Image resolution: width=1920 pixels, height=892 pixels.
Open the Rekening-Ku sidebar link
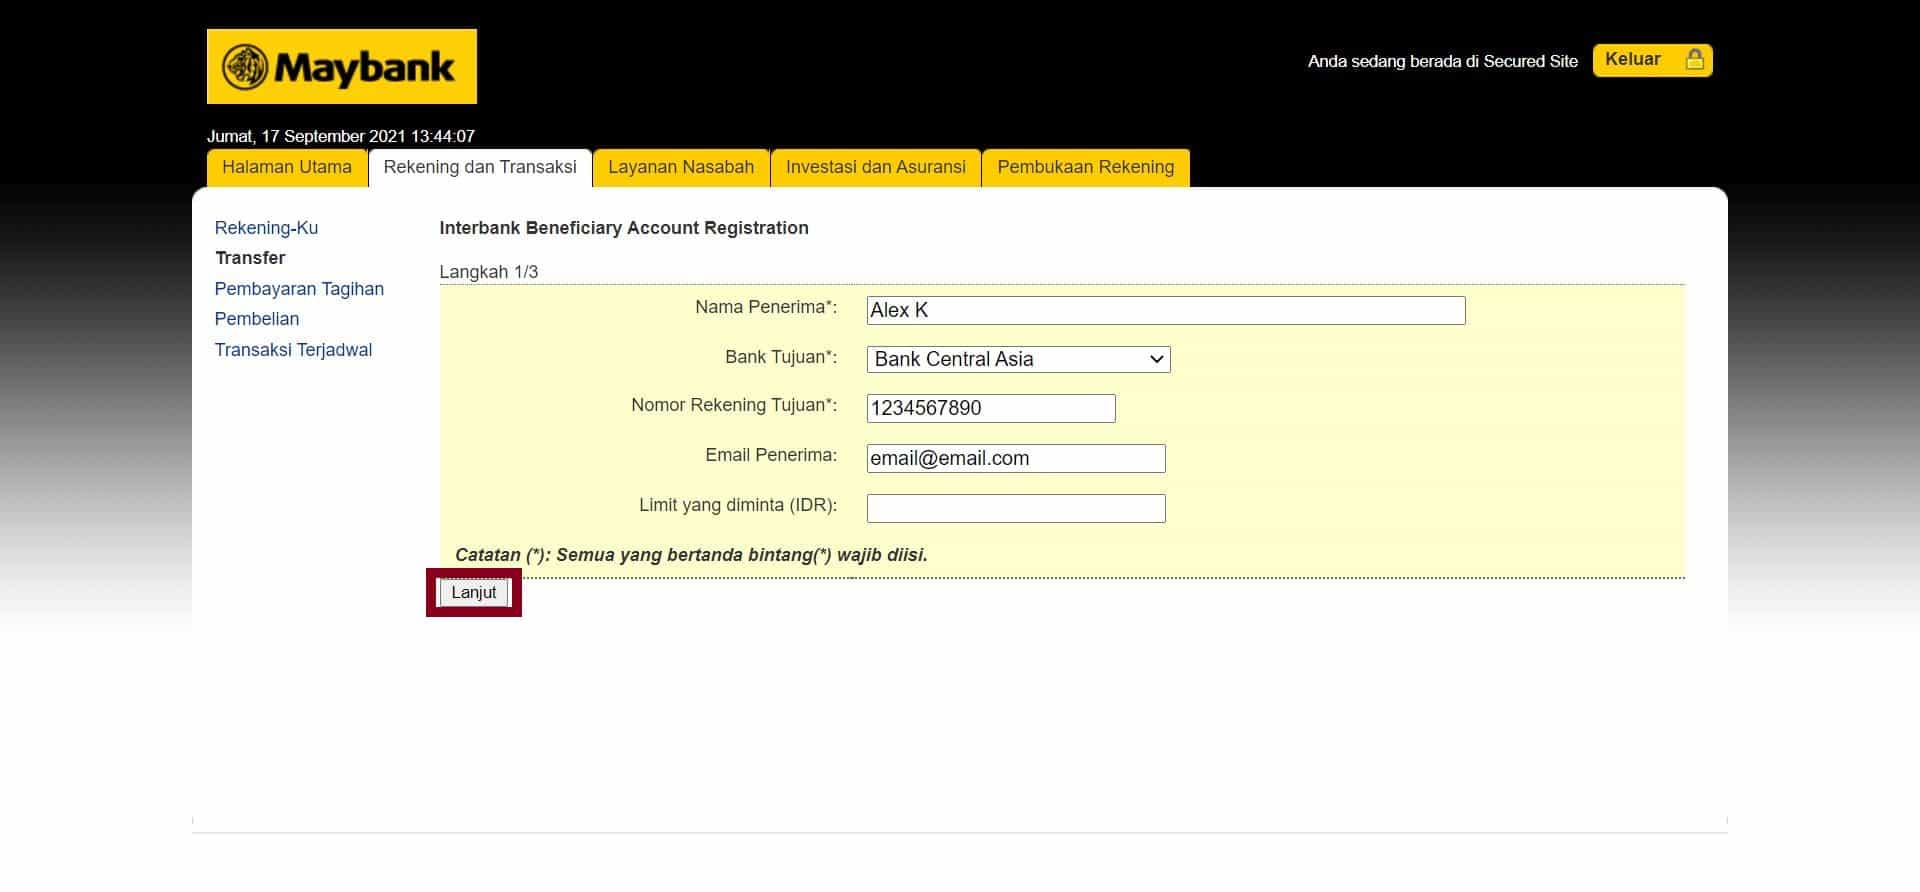pyautogui.click(x=266, y=228)
